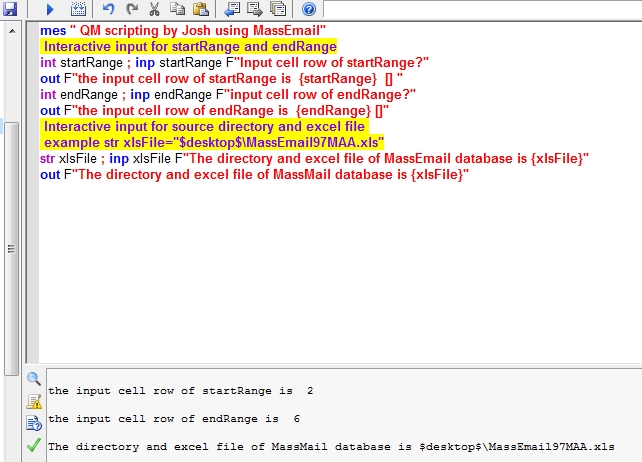Click the Compile macro icon
Viewport: 642px width, 462px height.
pos(77,9)
